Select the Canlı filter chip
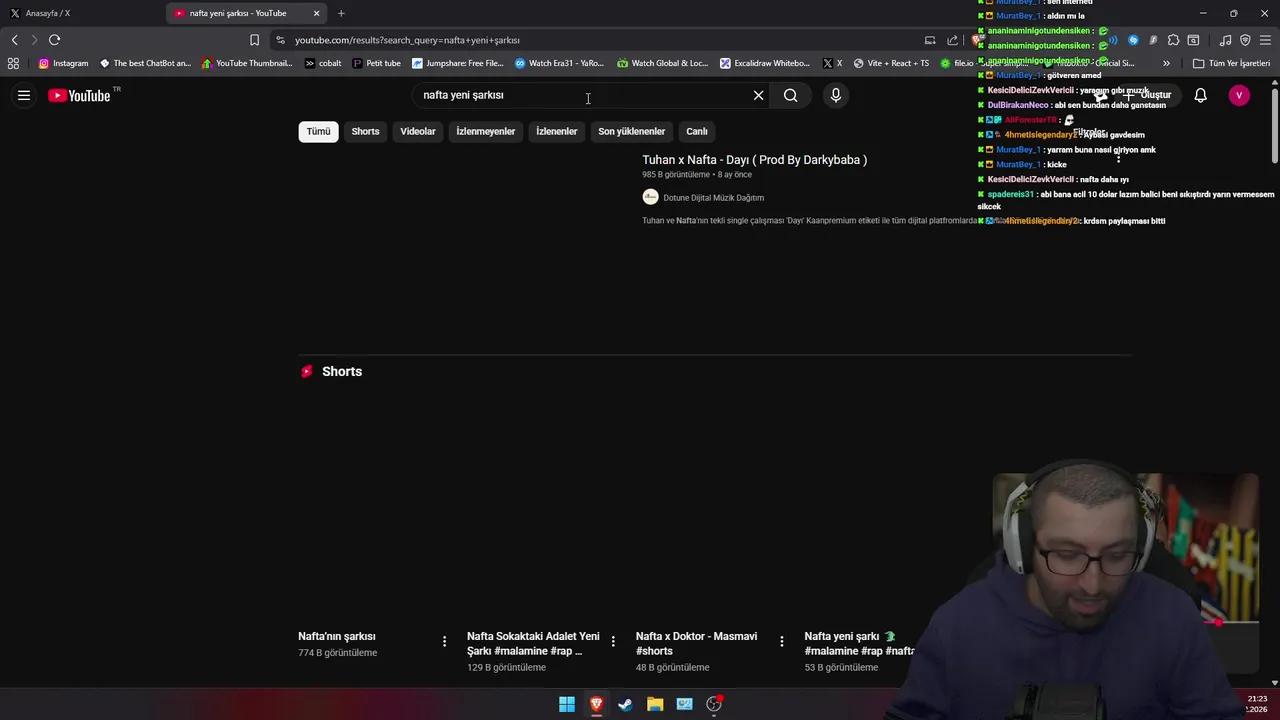 (697, 131)
